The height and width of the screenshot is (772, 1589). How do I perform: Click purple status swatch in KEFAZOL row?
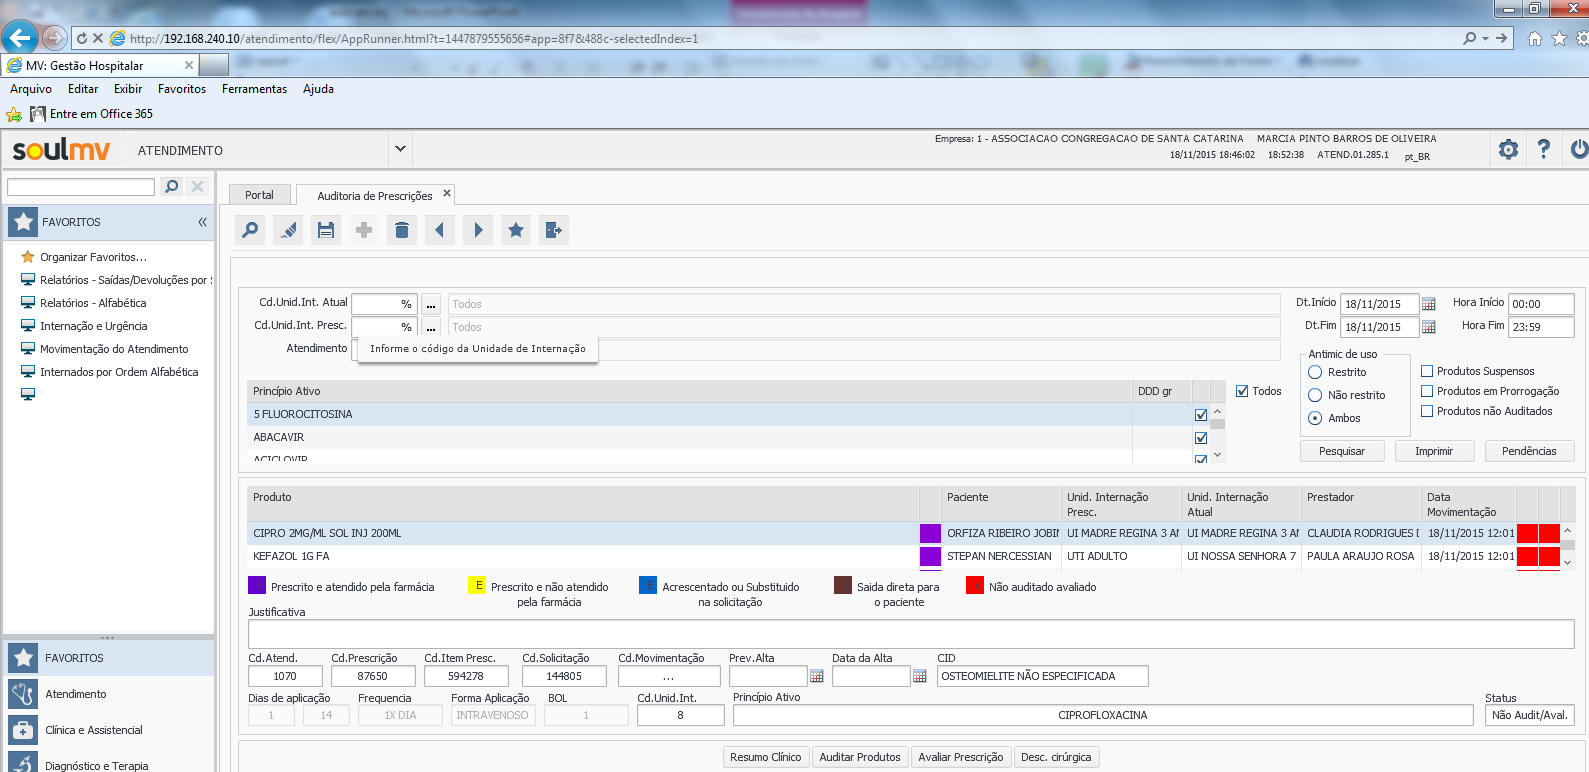pyautogui.click(x=930, y=556)
